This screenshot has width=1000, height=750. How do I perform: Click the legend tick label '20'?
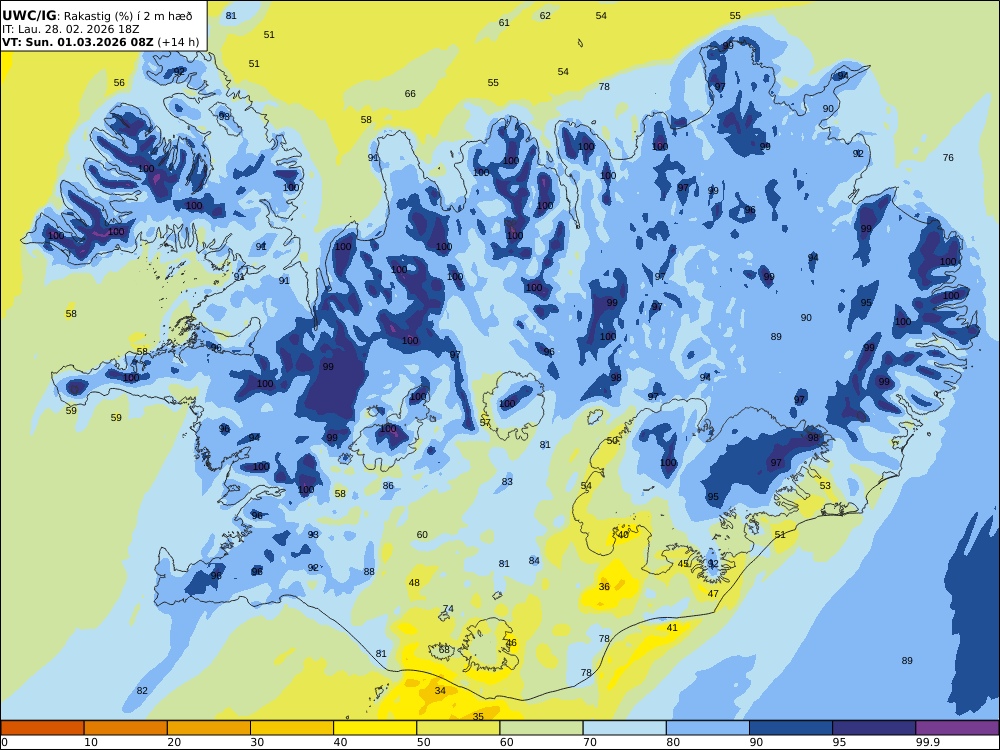(x=174, y=742)
